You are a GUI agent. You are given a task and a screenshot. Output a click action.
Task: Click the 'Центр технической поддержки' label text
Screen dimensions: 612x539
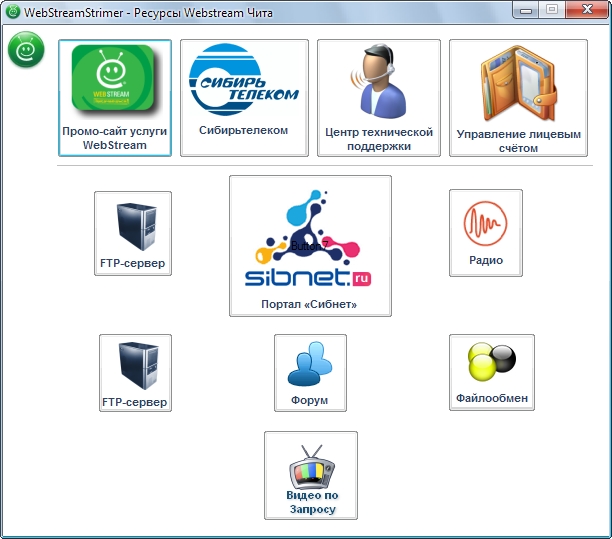point(379,139)
